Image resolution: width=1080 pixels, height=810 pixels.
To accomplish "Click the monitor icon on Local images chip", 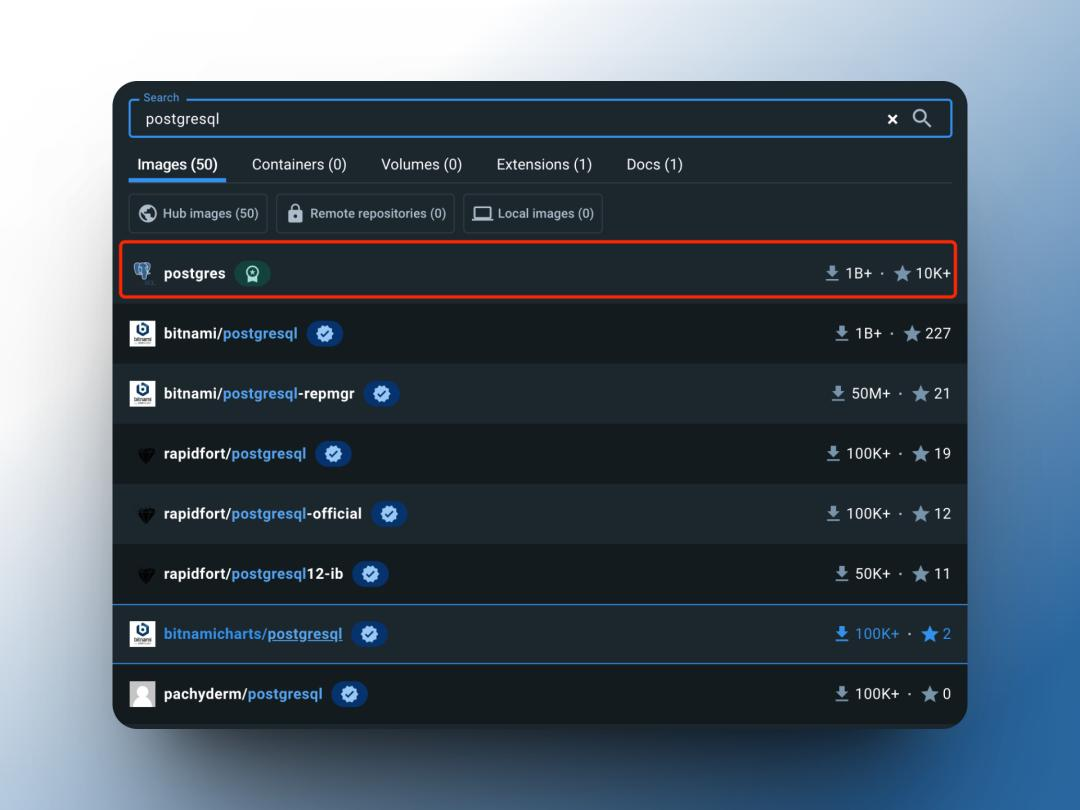I will pyautogui.click(x=482, y=212).
